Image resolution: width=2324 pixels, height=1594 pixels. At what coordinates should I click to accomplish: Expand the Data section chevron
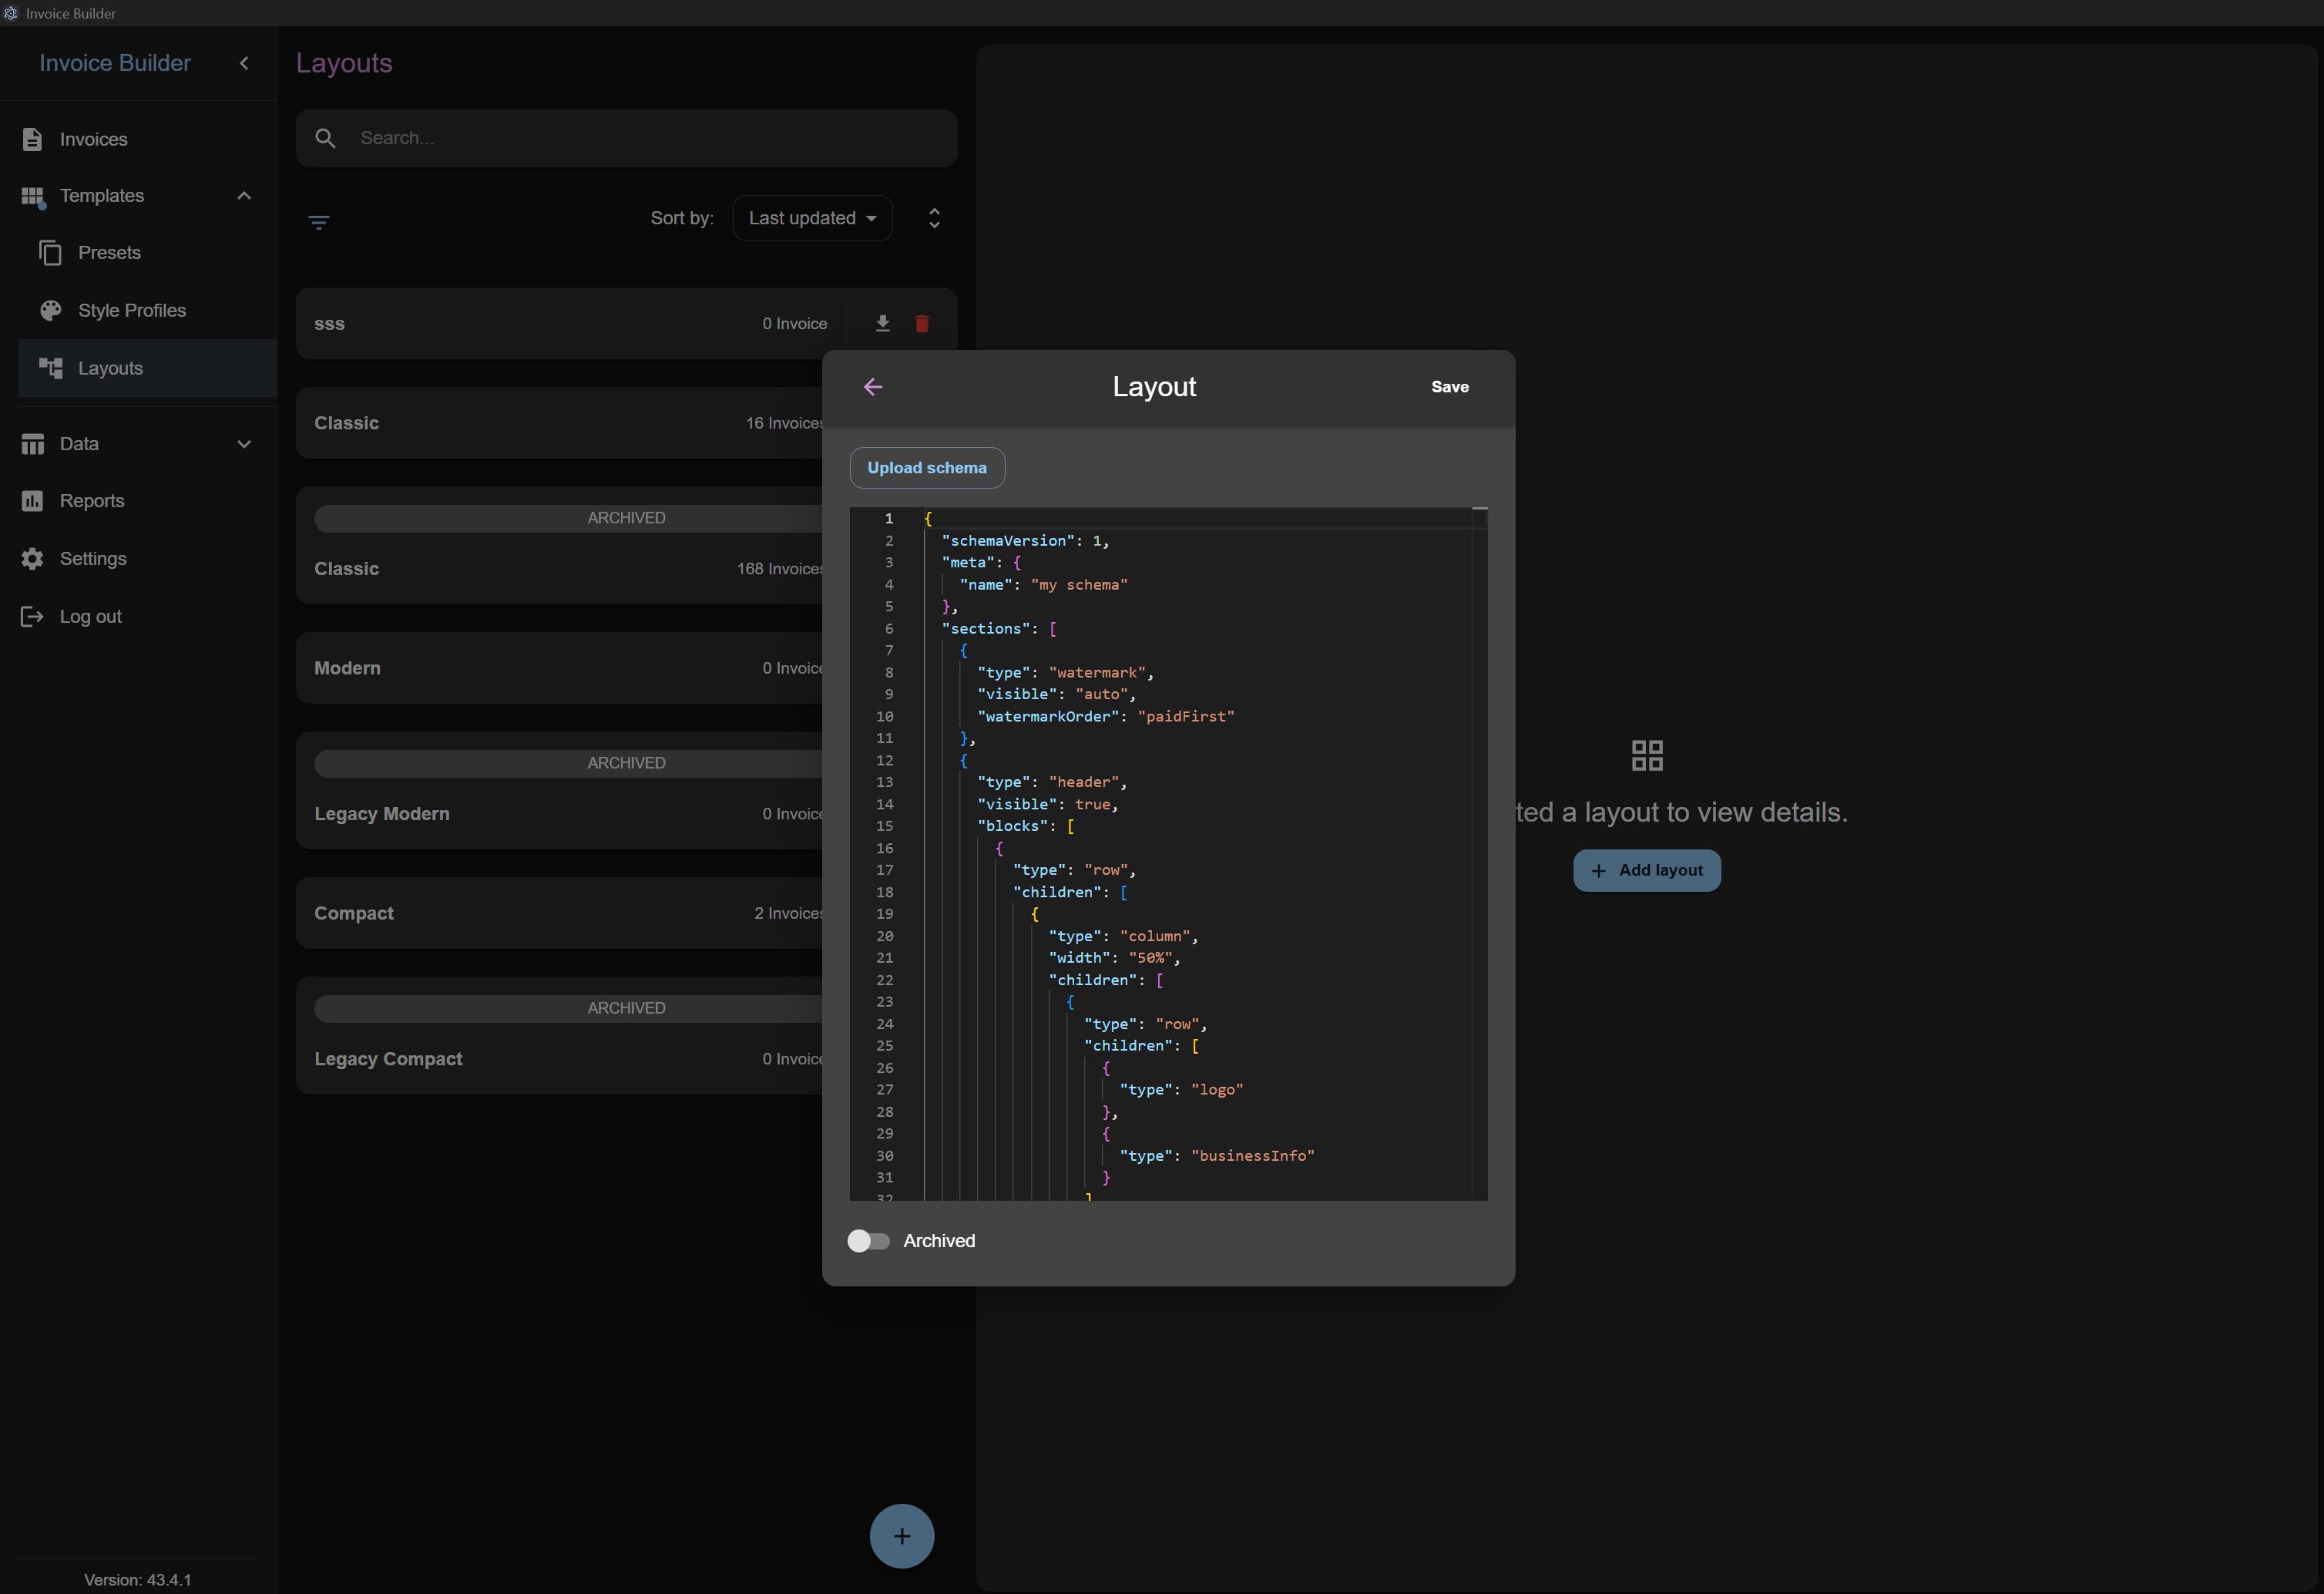[x=244, y=444]
